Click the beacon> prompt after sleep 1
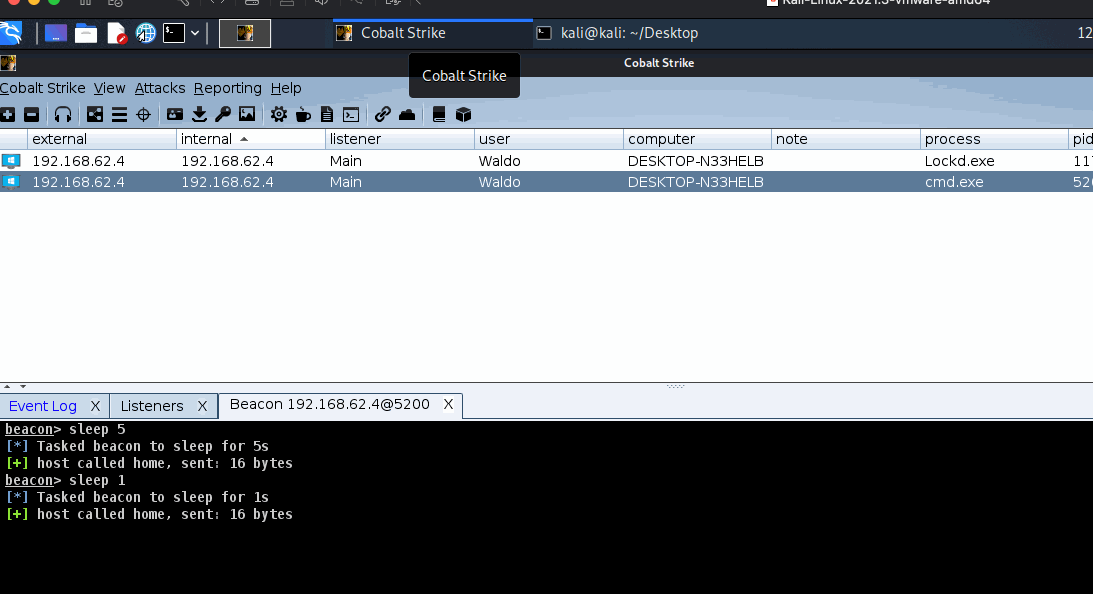Image resolution: width=1093 pixels, height=594 pixels. point(33,480)
